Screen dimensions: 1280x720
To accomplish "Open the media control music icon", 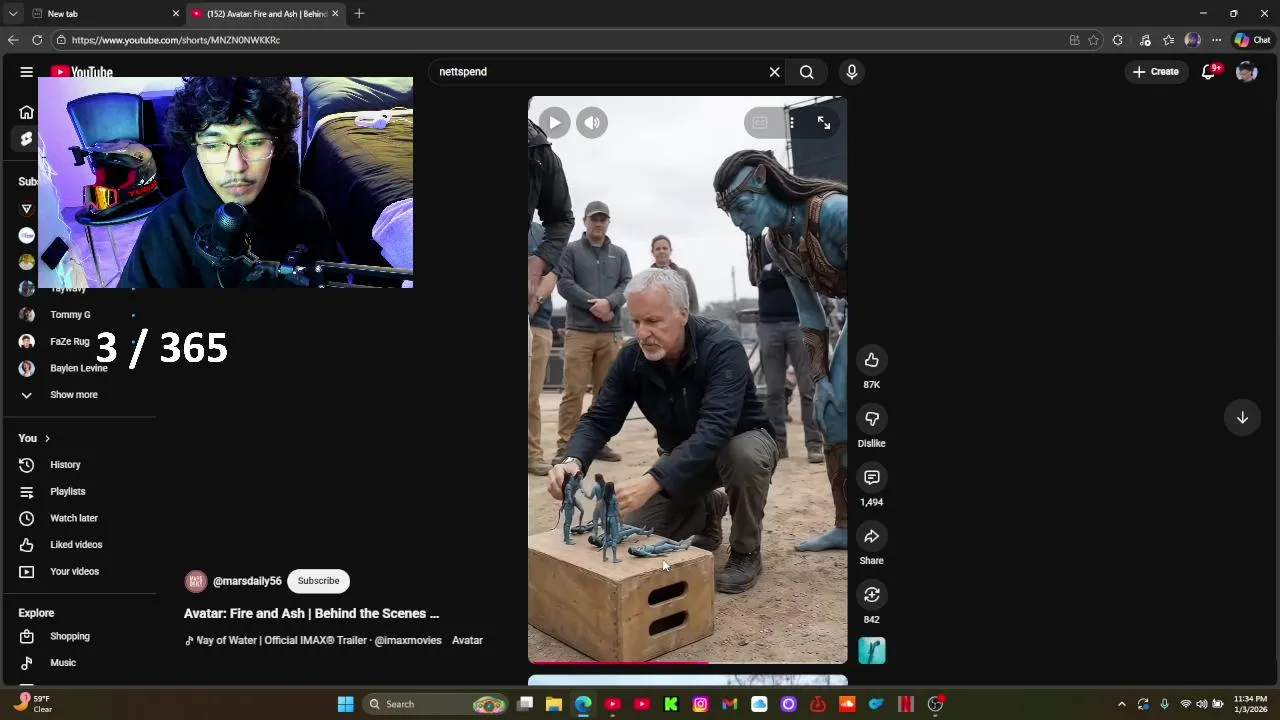I will pos(1144,40).
